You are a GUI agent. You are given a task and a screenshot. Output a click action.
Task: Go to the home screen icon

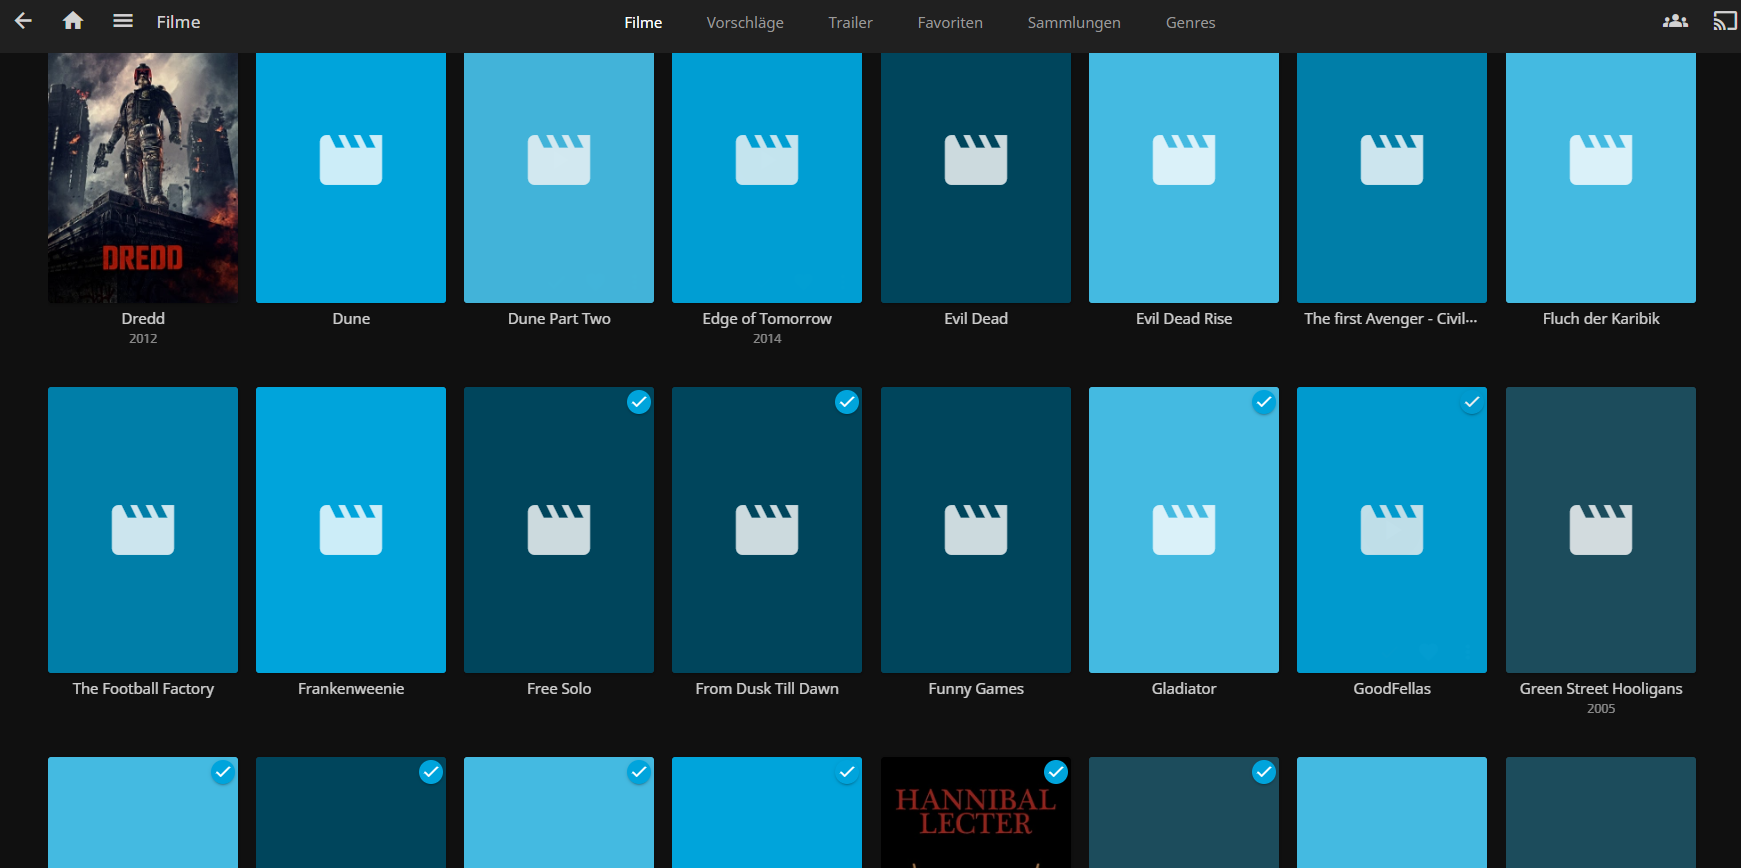(x=73, y=21)
